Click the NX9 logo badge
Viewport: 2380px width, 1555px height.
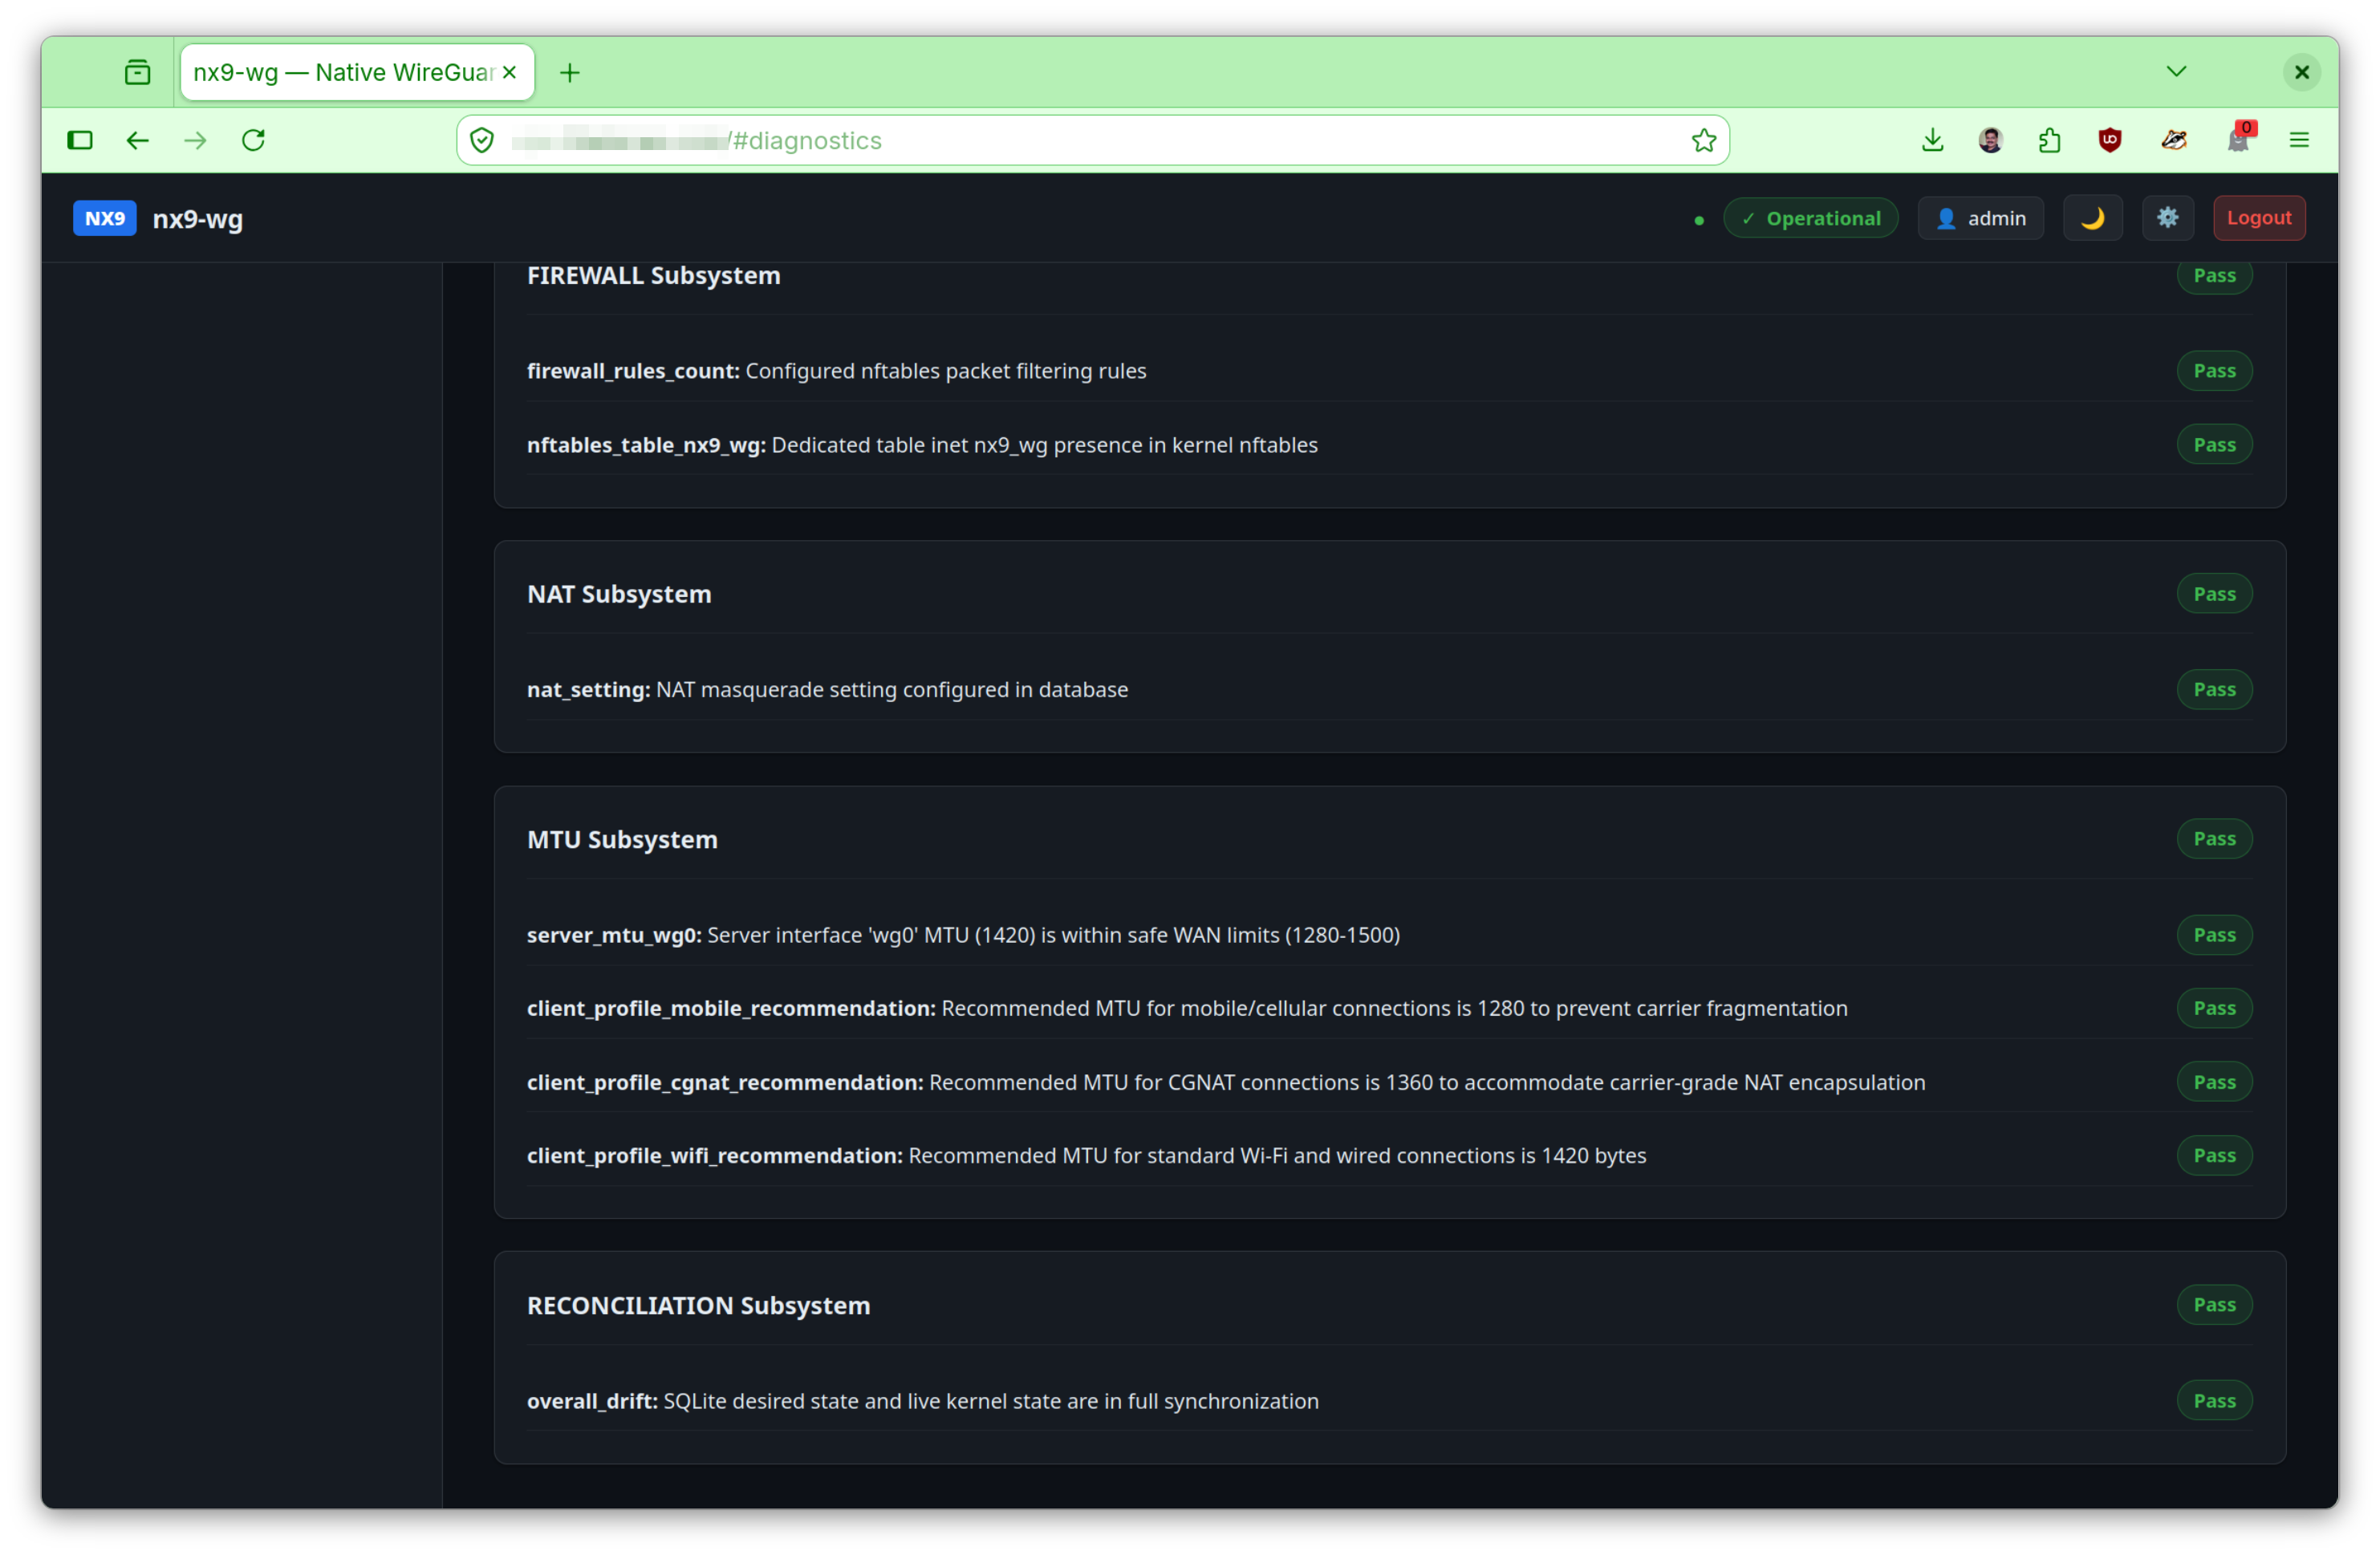104,218
